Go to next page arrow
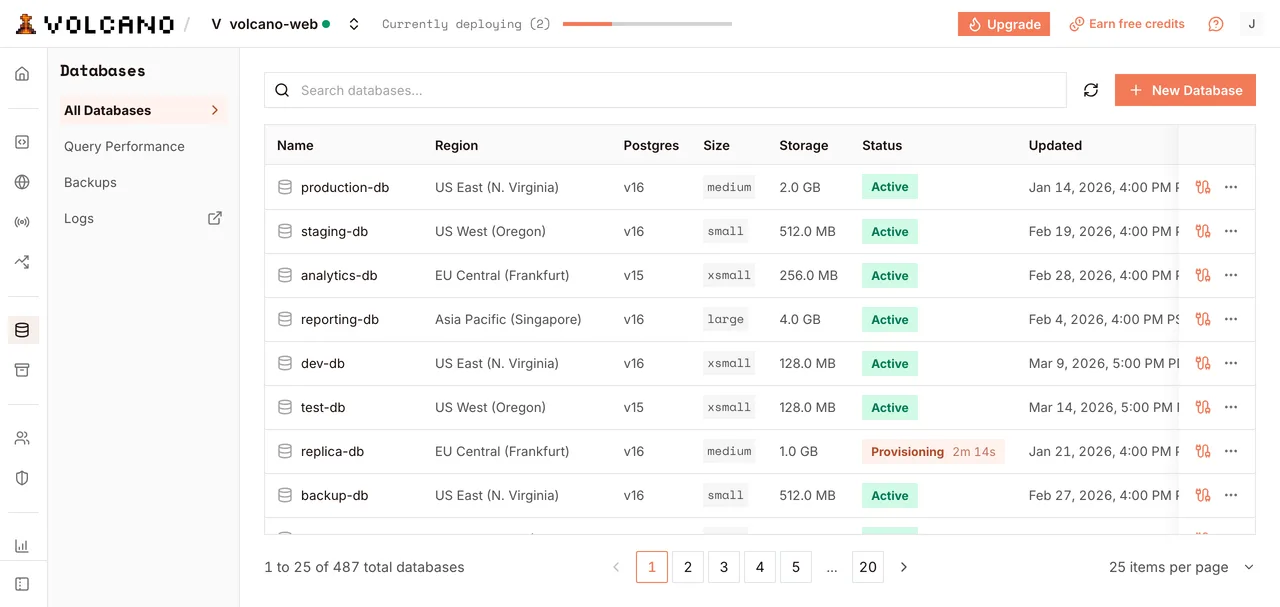This screenshot has height=607, width=1280. pyautogui.click(x=904, y=567)
